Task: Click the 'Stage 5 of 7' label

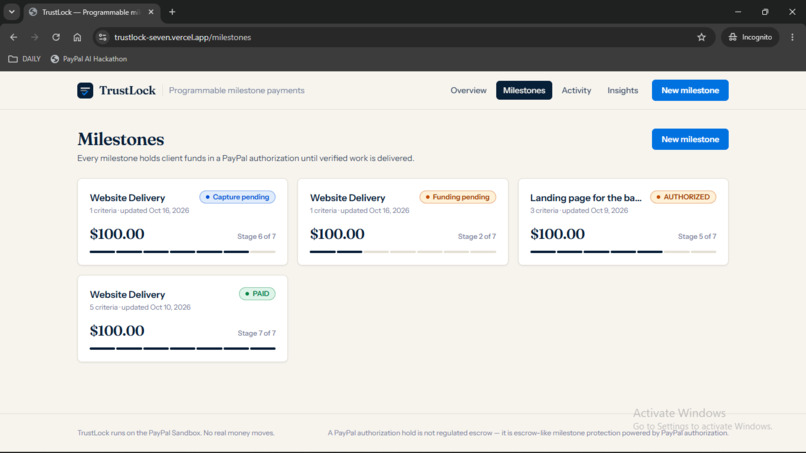Action: [697, 237]
